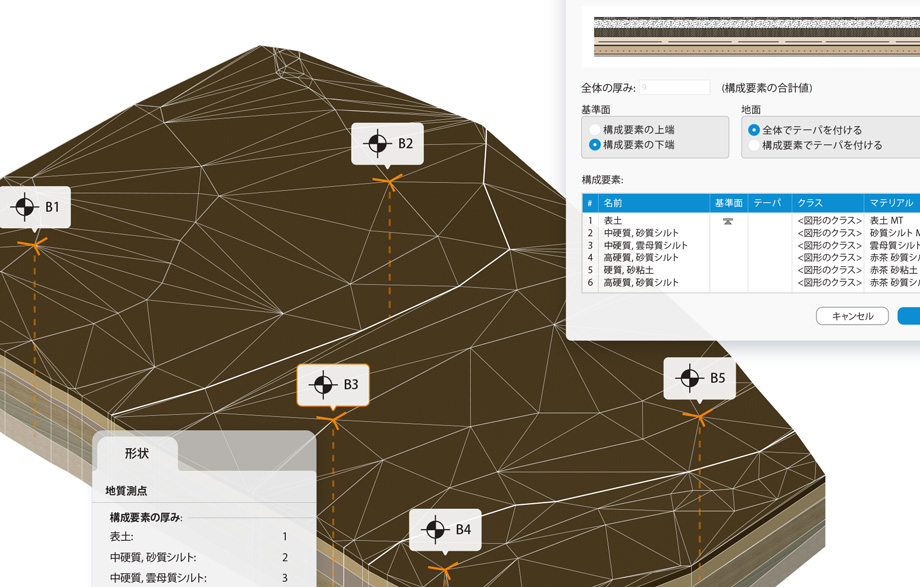Click the # column header
Image resolution: width=920 pixels, height=587 pixels.
coord(590,203)
